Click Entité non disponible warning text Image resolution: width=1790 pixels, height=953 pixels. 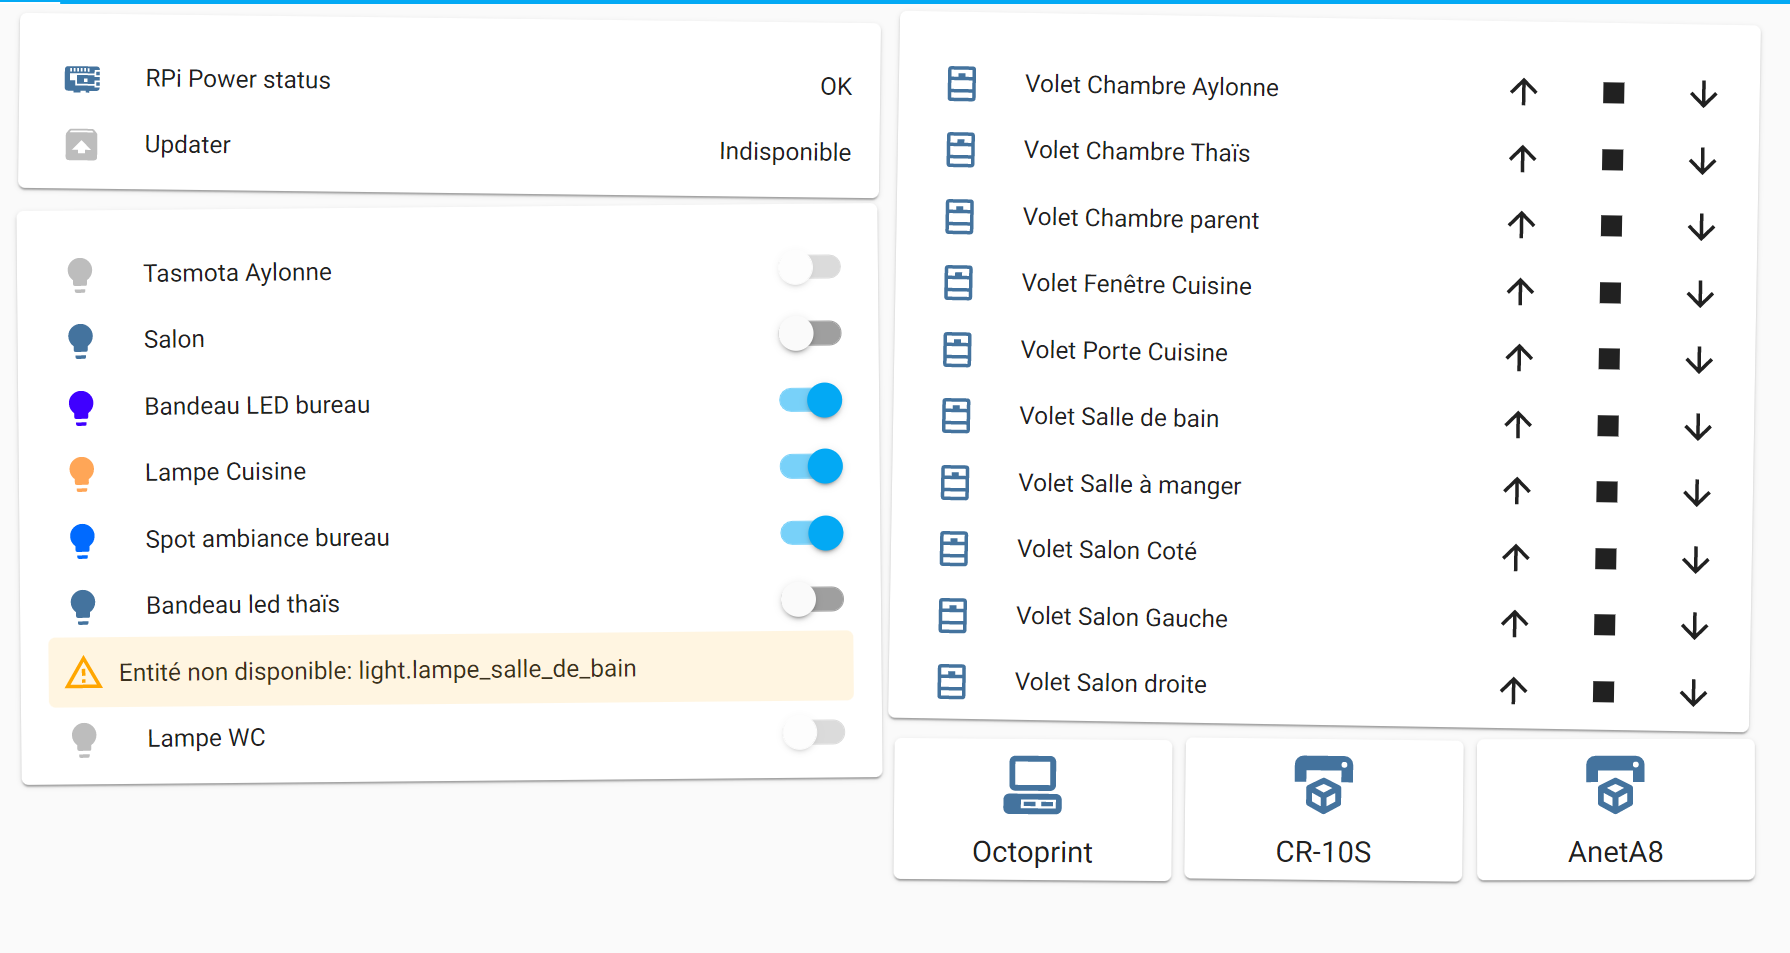(378, 670)
